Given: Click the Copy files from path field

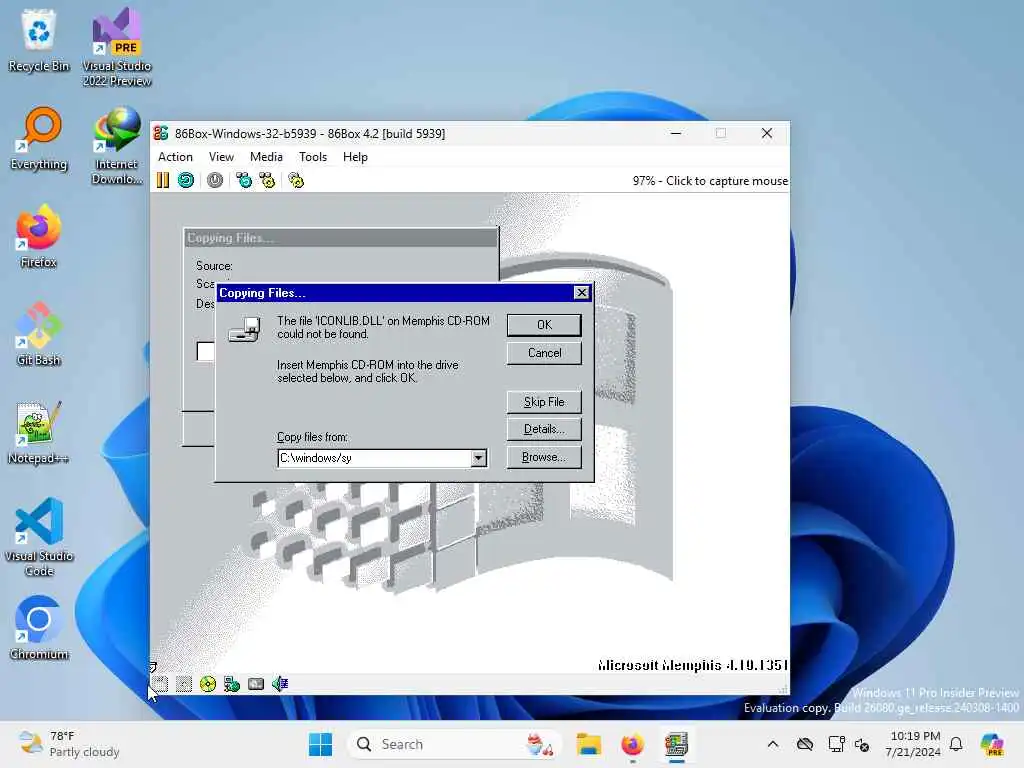Looking at the screenshot, I should click(375, 458).
